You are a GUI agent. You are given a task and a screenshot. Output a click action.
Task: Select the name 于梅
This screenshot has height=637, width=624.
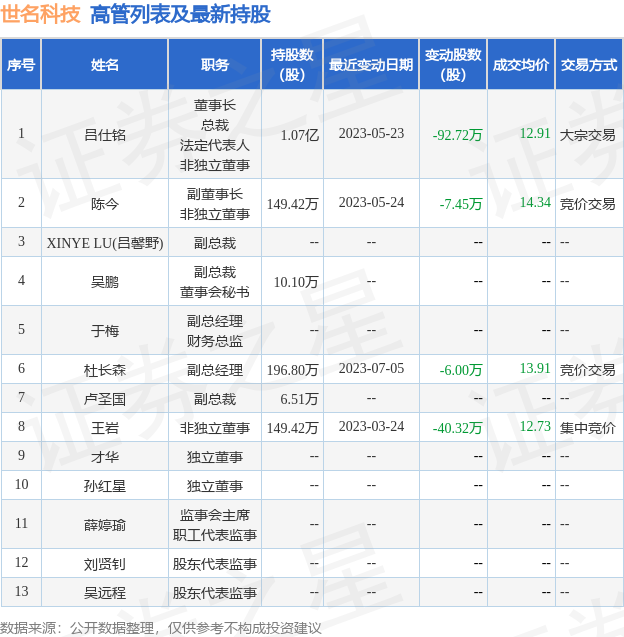(105, 331)
